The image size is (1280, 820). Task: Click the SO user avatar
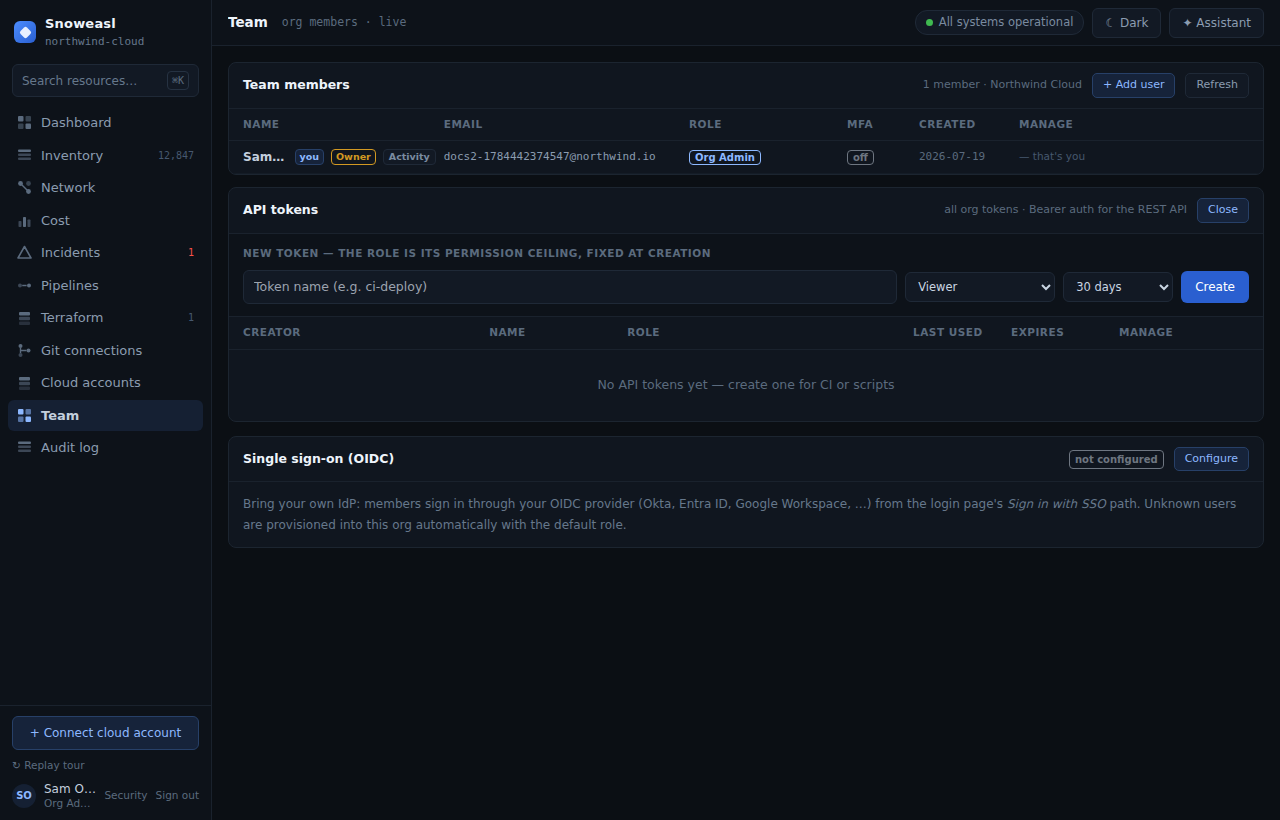pyautogui.click(x=24, y=796)
